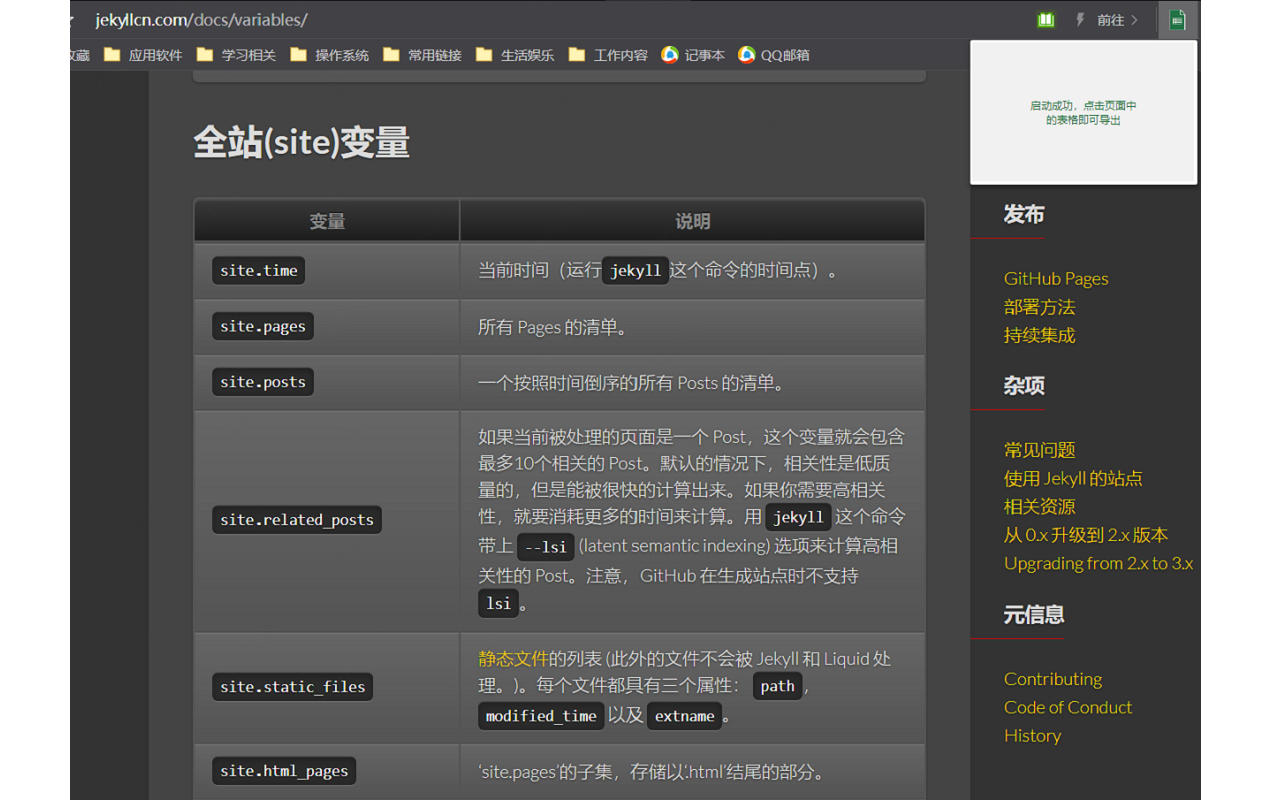Open the Contributing sidebar link

[1052, 679]
